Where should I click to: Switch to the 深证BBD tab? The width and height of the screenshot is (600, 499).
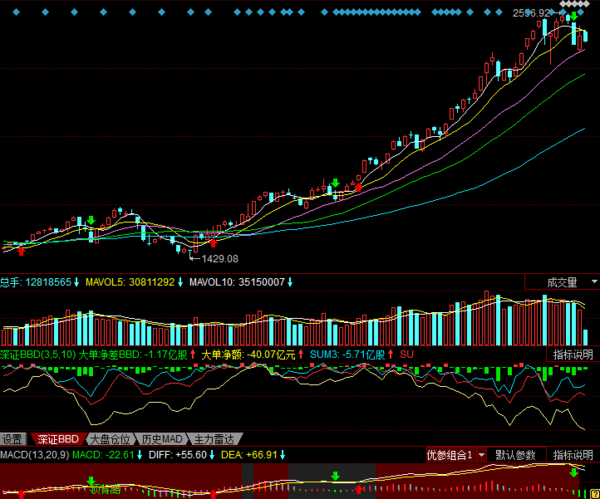[x=57, y=439]
